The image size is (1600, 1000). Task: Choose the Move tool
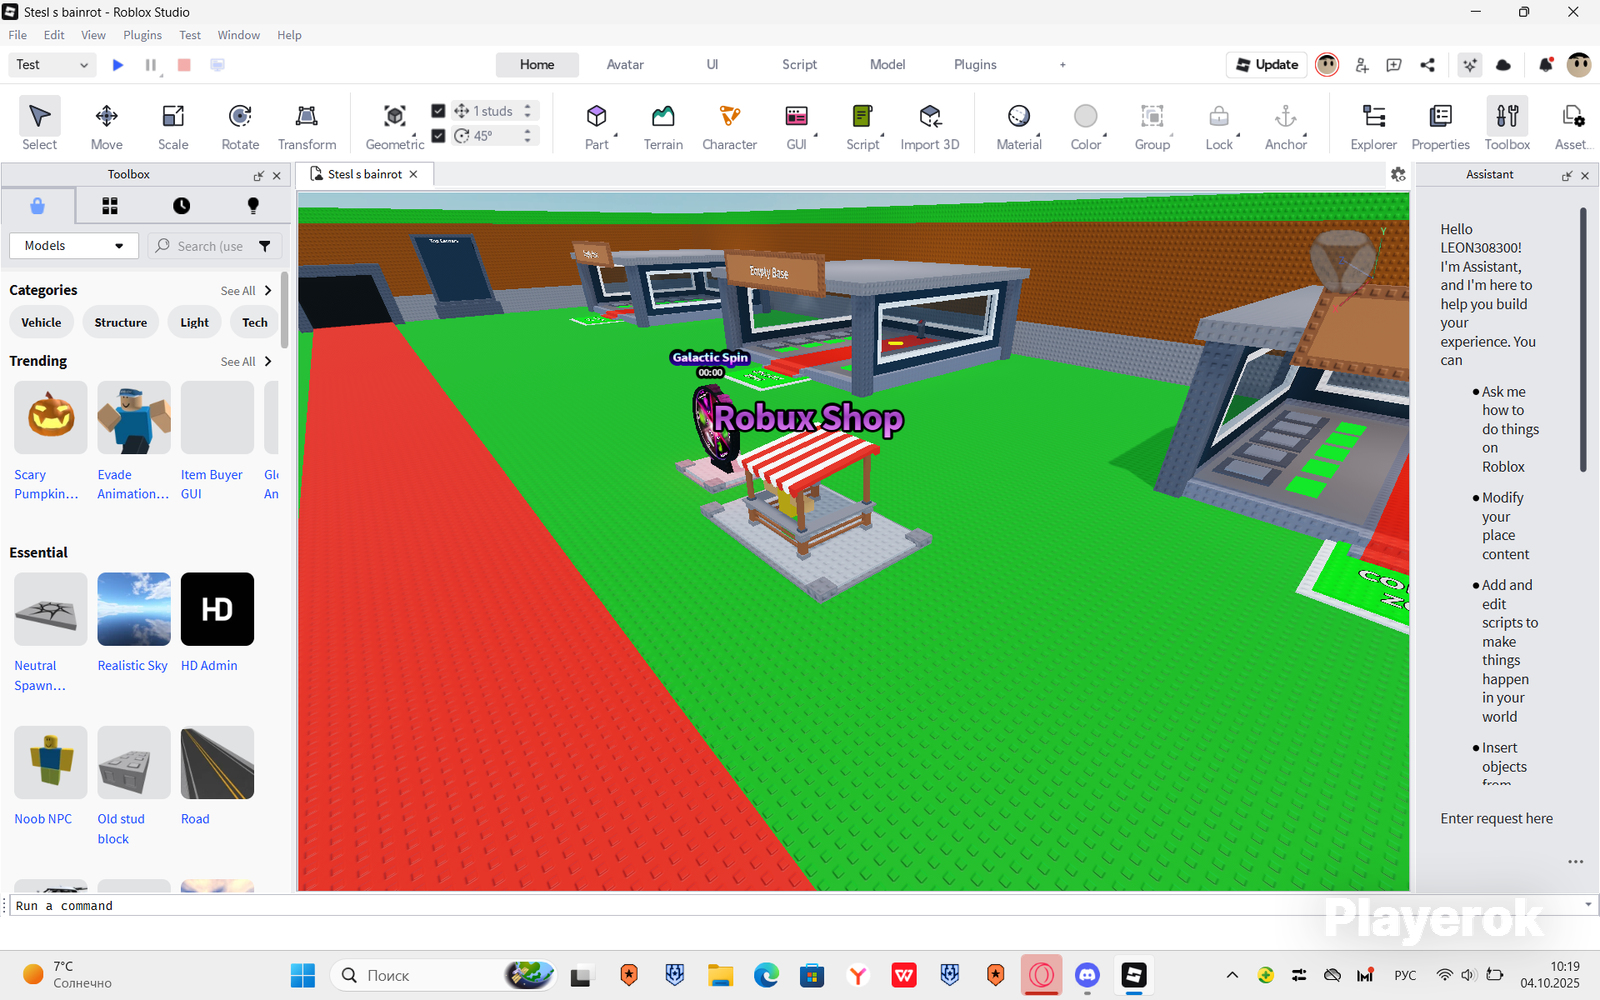tap(107, 125)
